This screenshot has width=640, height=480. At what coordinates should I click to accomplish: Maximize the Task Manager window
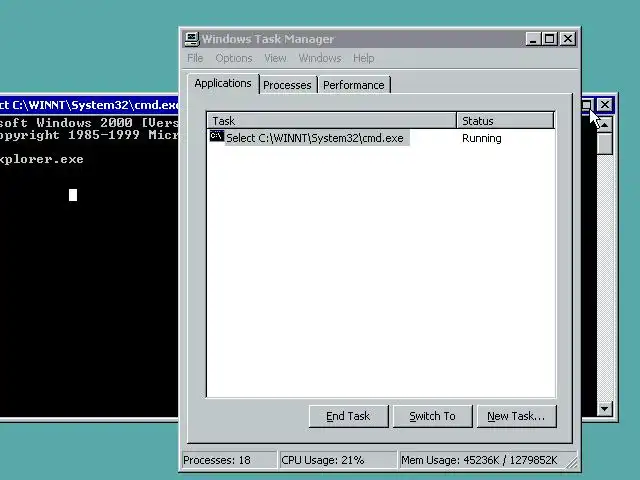pyautogui.click(x=549, y=39)
